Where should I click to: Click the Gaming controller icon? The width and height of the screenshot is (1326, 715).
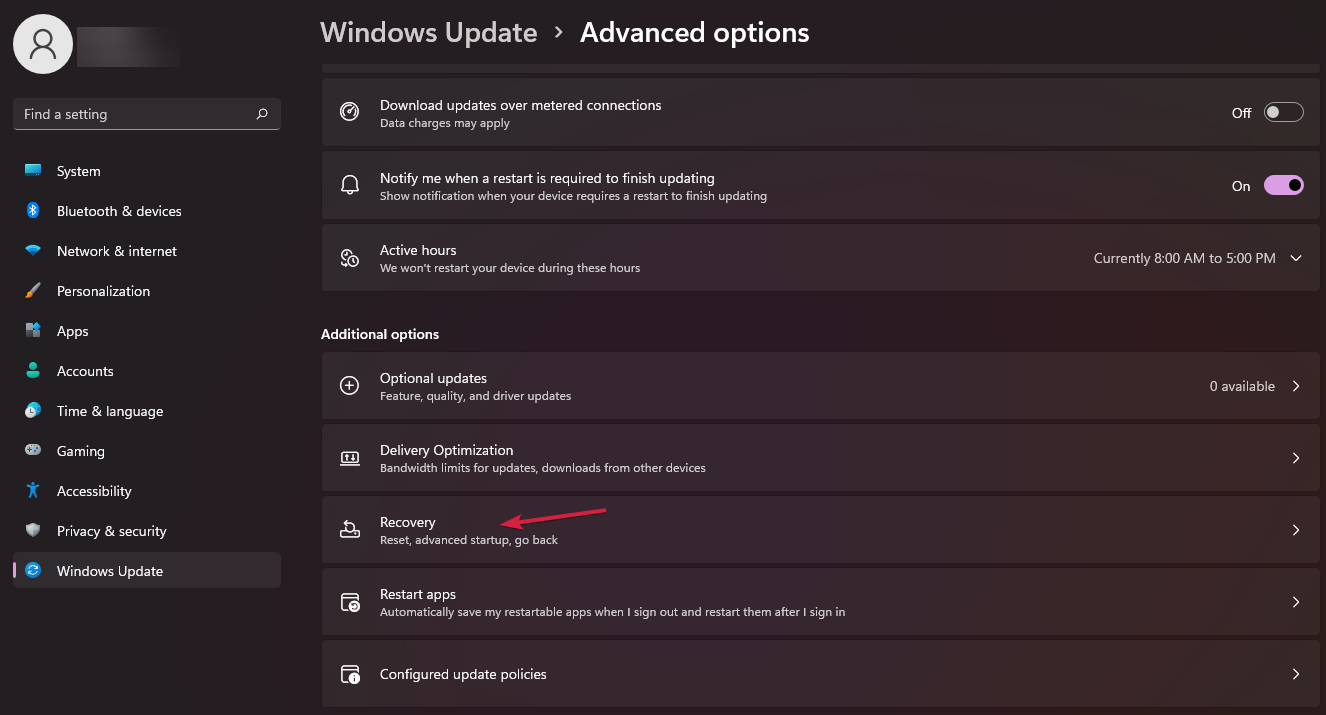click(34, 450)
